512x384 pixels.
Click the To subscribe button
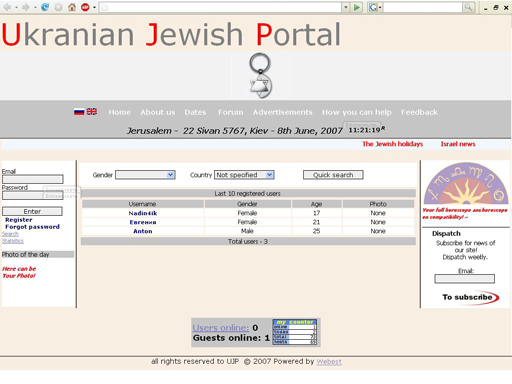point(470,297)
